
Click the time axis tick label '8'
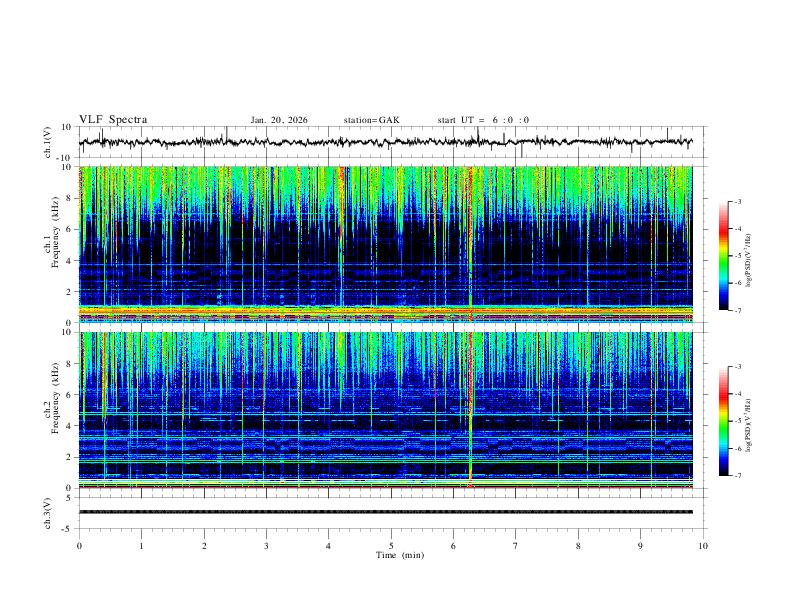point(578,546)
